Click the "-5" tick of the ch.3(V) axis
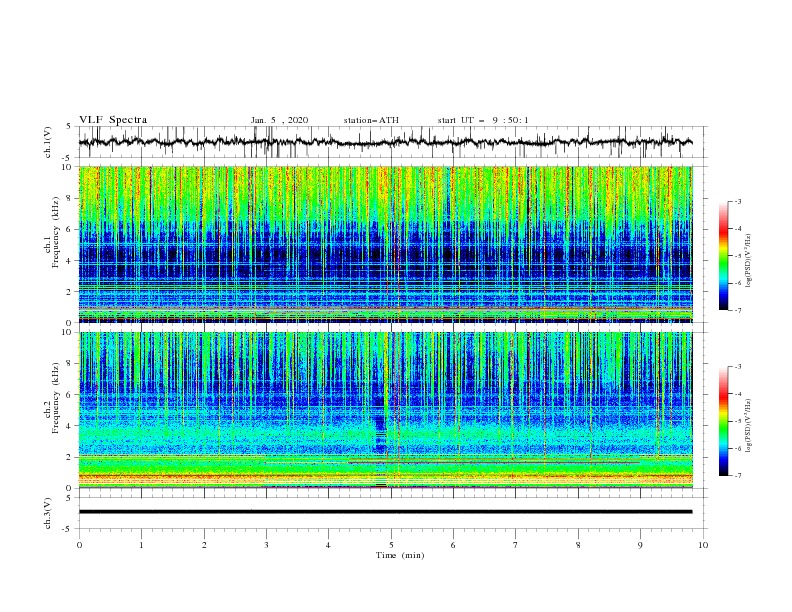This screenshot has height=612, width=792. pos(68,529)
